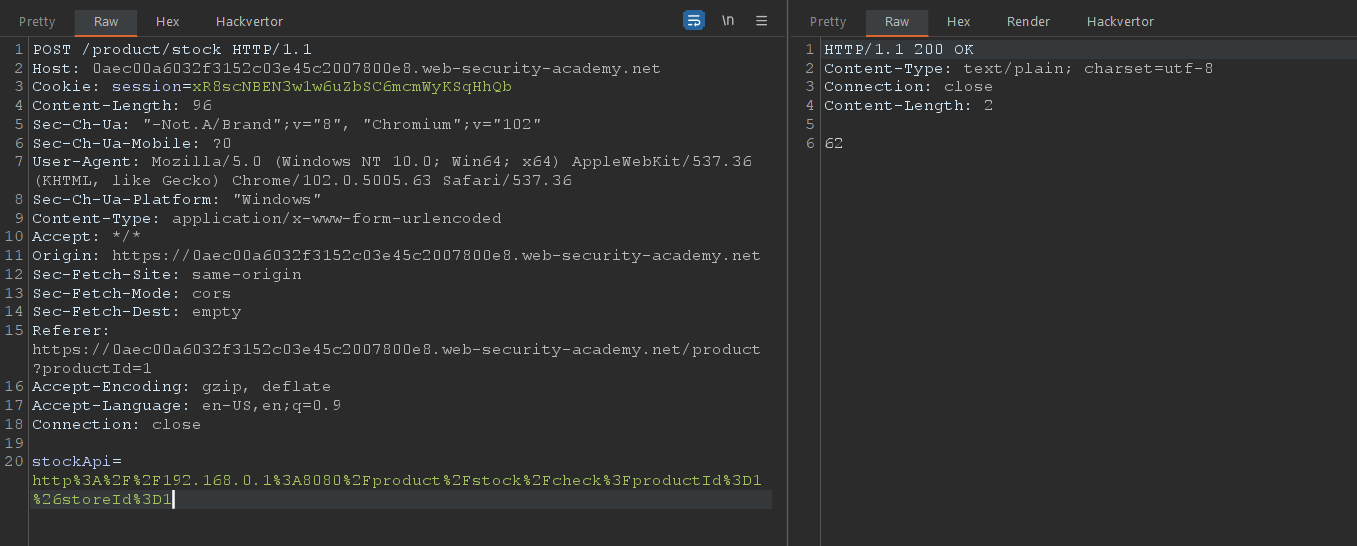
Task: Click the POST /product/stock request line
Action: pyautogui.click(x=172, y=49)
